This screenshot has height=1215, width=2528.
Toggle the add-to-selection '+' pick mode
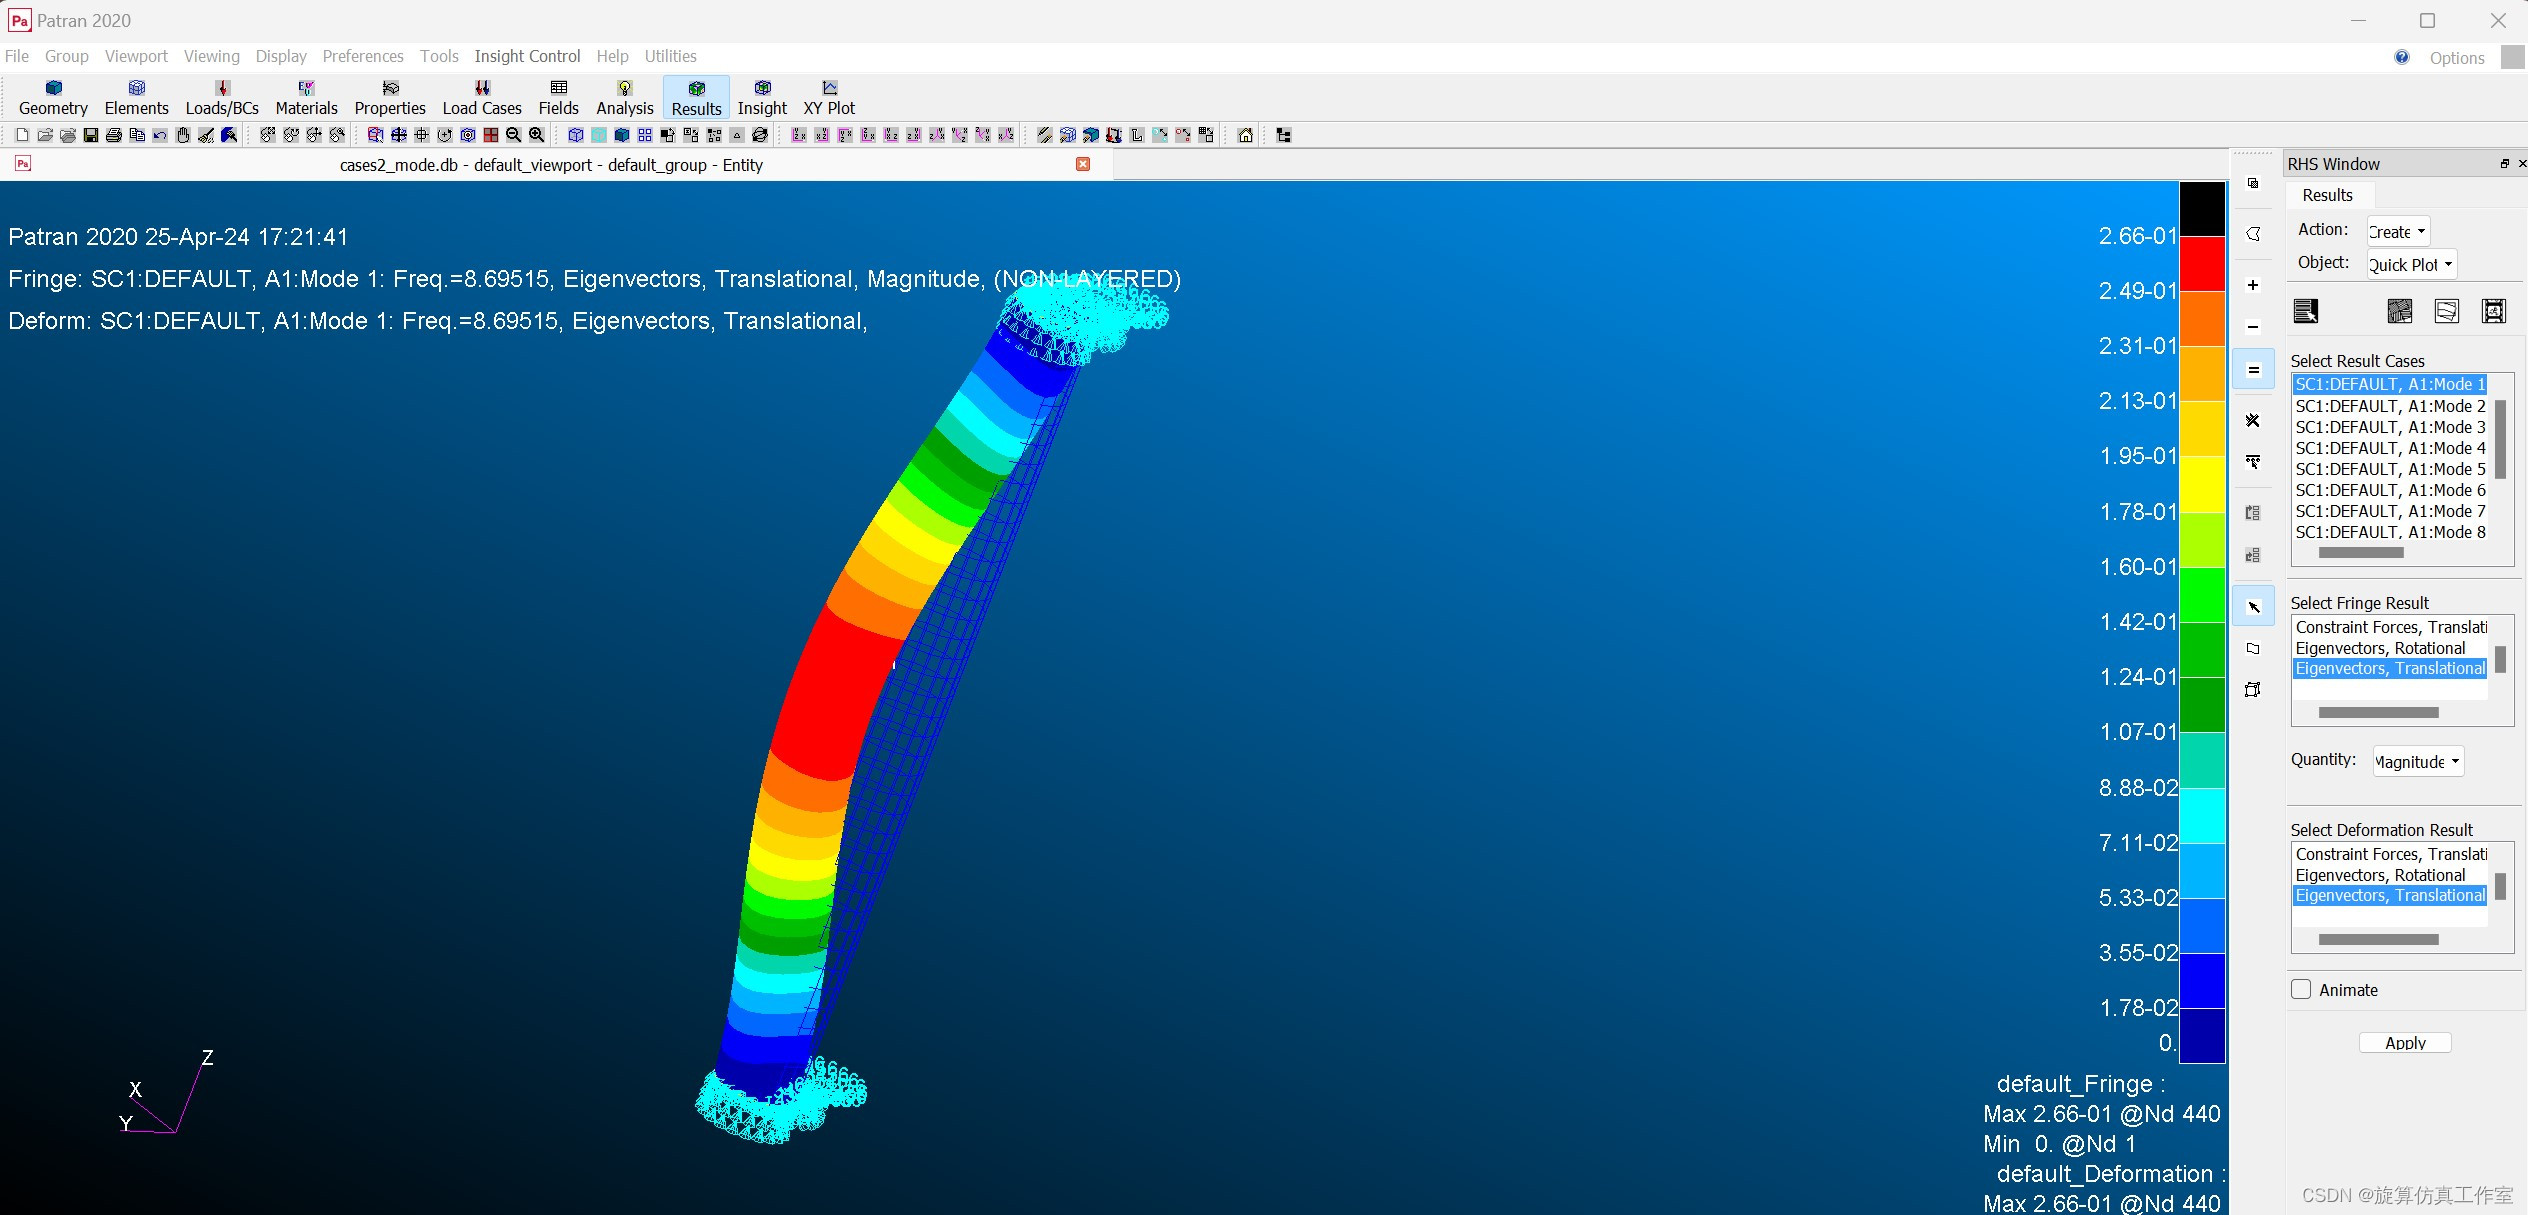click(2253, 285)
